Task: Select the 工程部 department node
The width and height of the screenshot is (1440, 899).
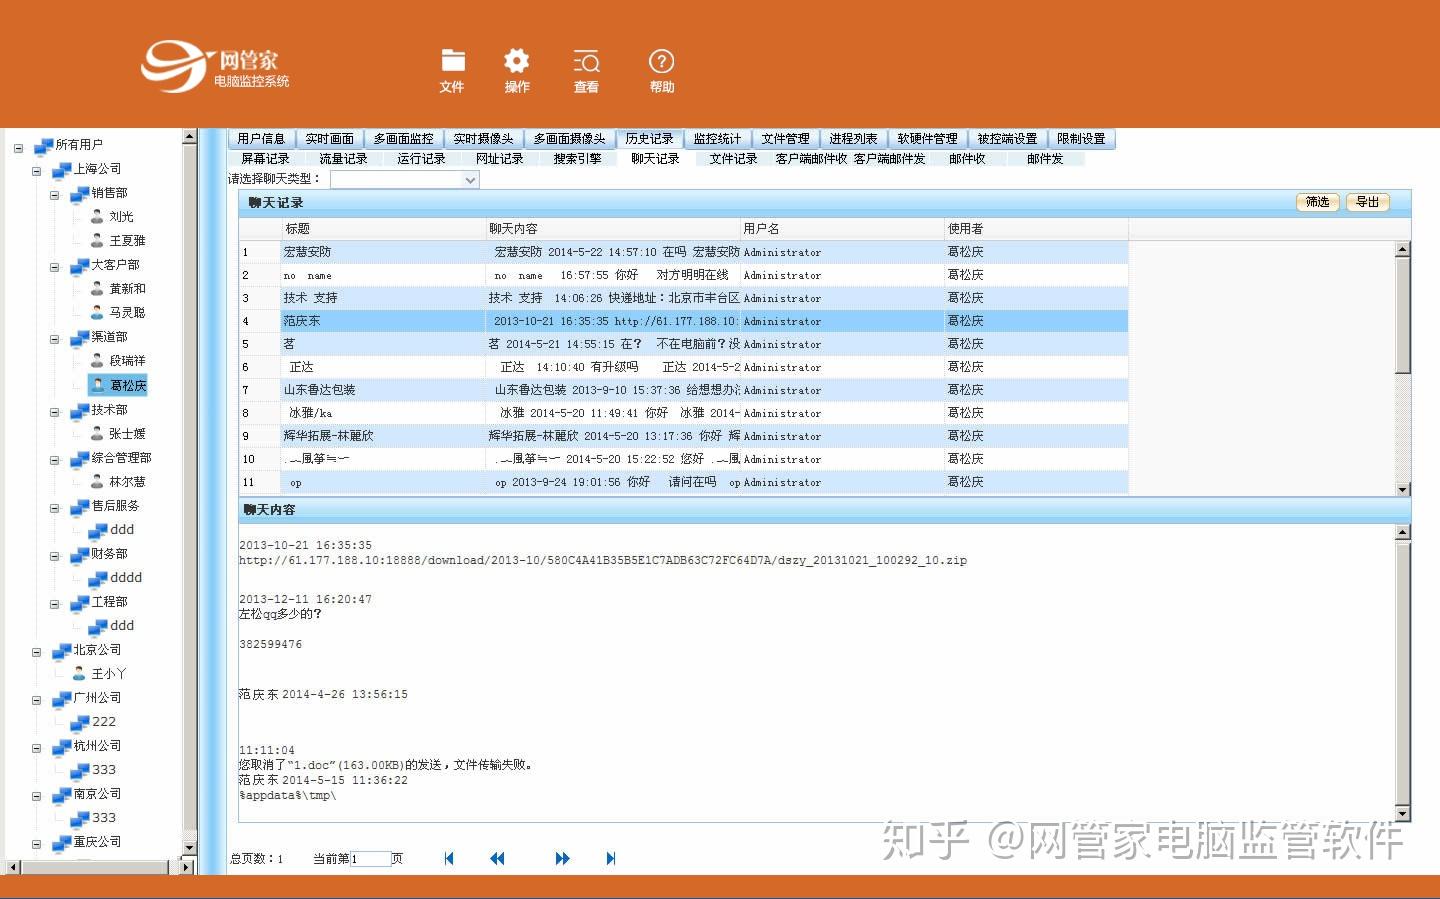Action: click(x=100, y=602)
